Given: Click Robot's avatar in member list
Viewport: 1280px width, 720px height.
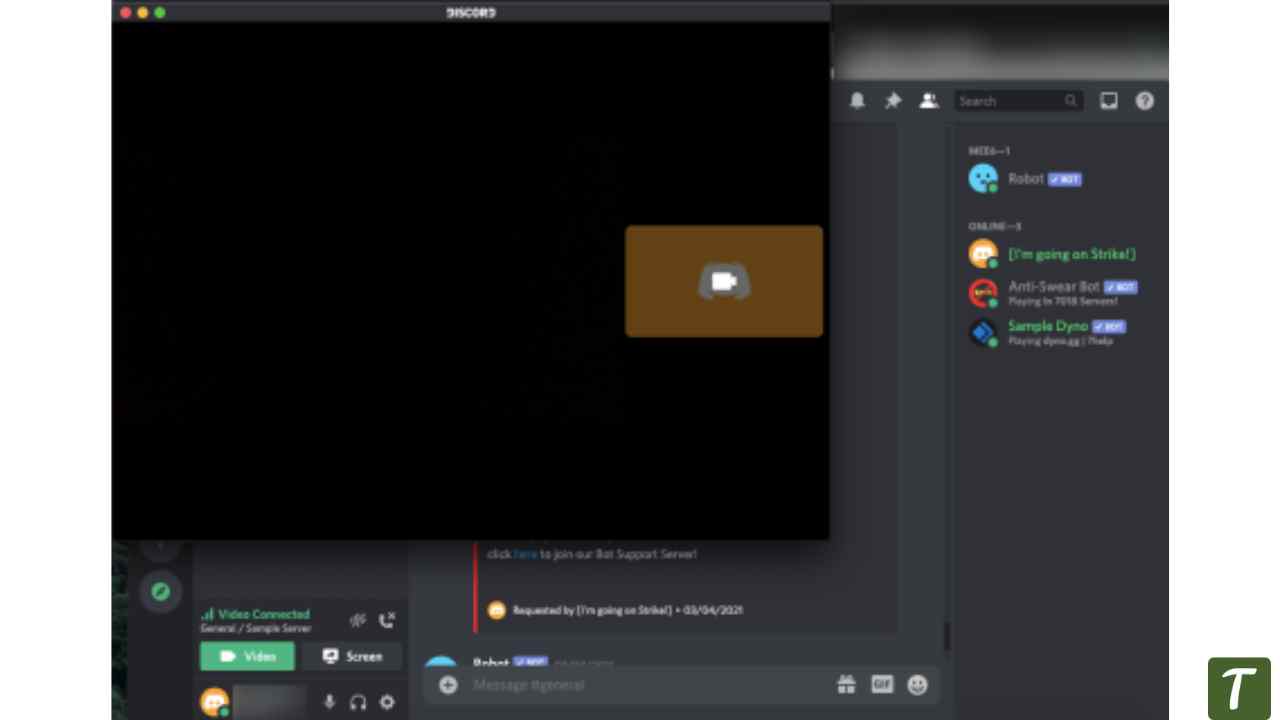Looking at the screenshot, I should (x=983, y=179).
